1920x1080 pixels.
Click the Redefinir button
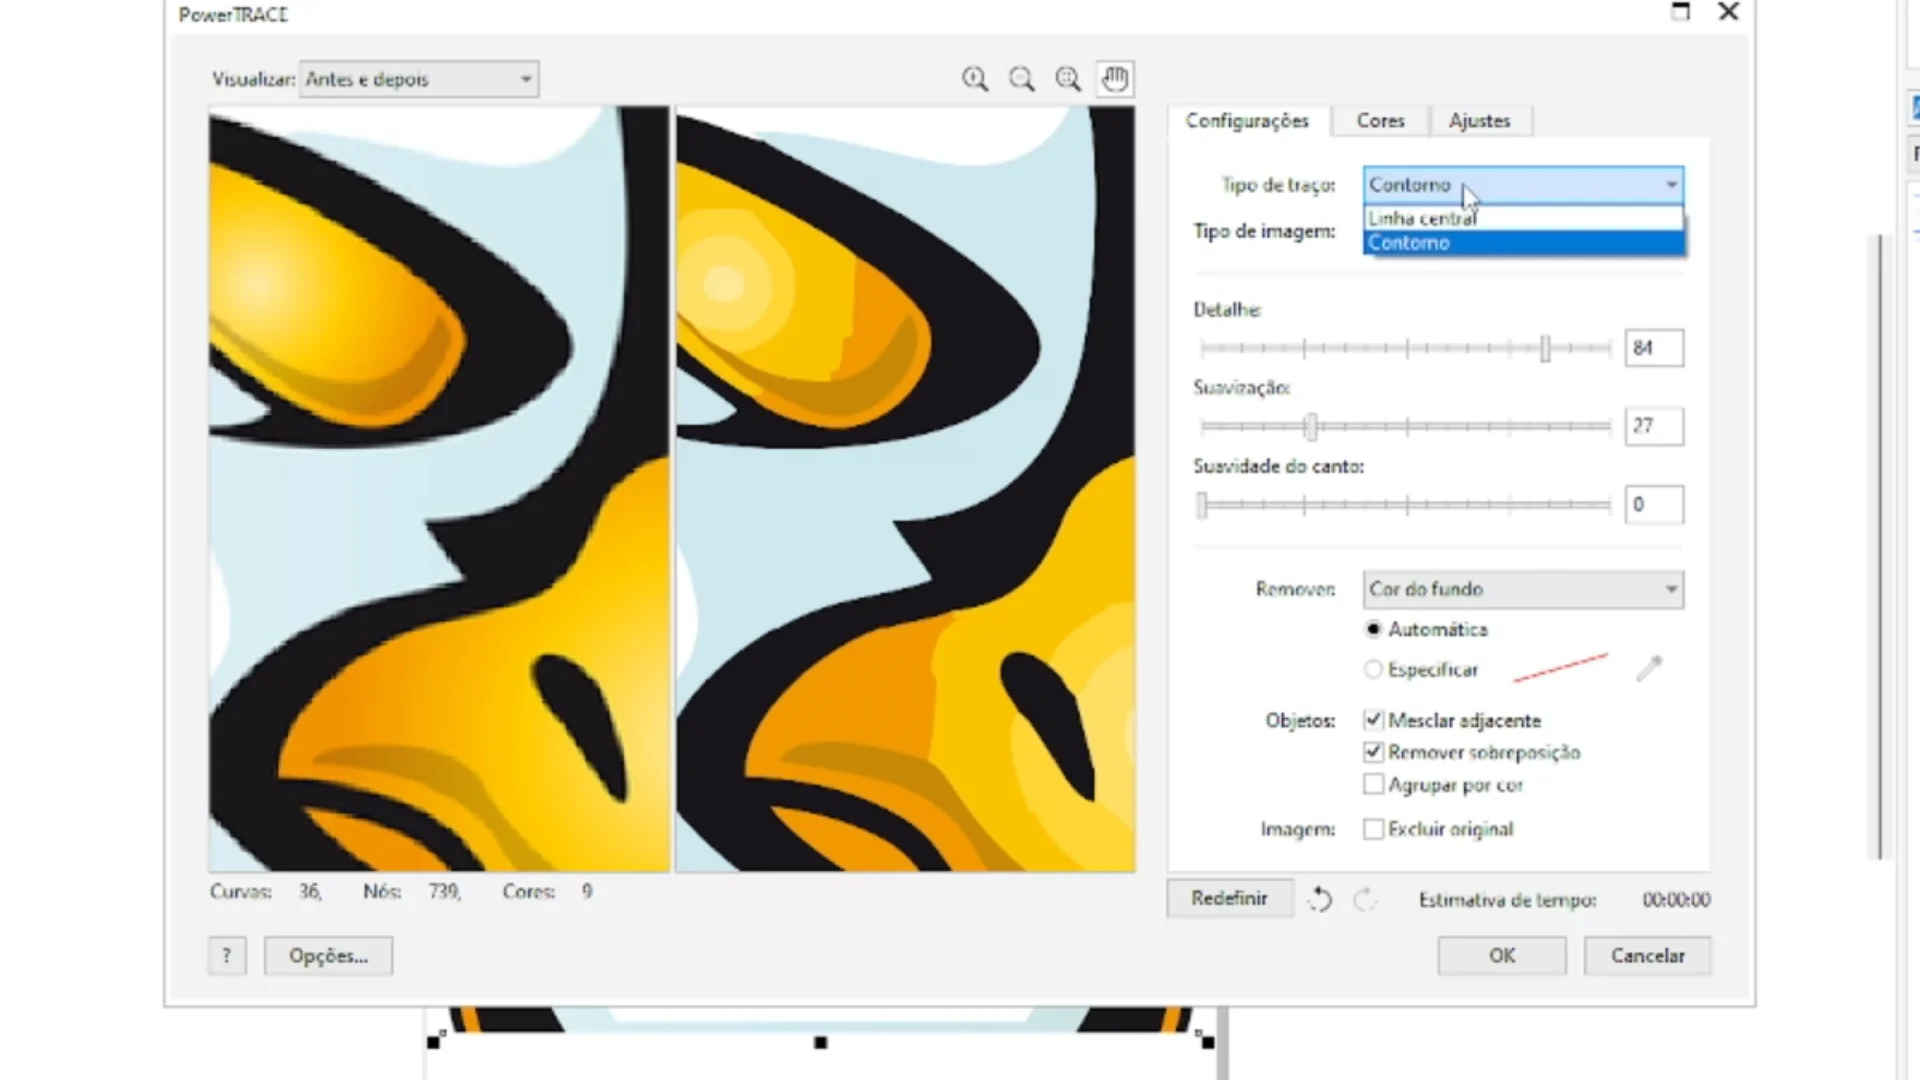[x=1229, y=898]
